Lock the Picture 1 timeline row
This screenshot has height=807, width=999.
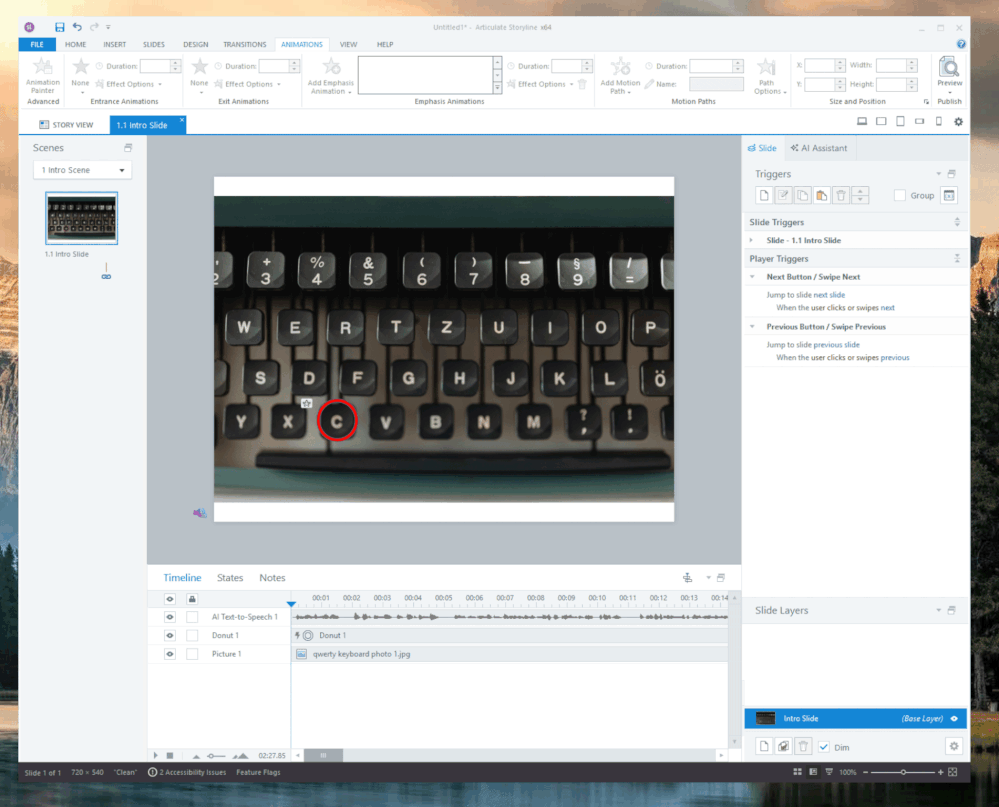click(192, 654)
